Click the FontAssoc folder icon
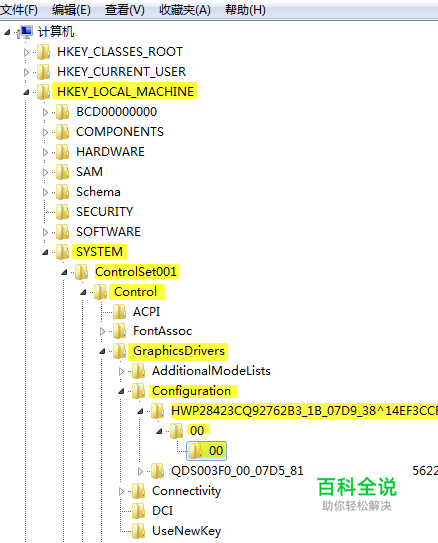The image size is (438, 543). pos(120,331)
